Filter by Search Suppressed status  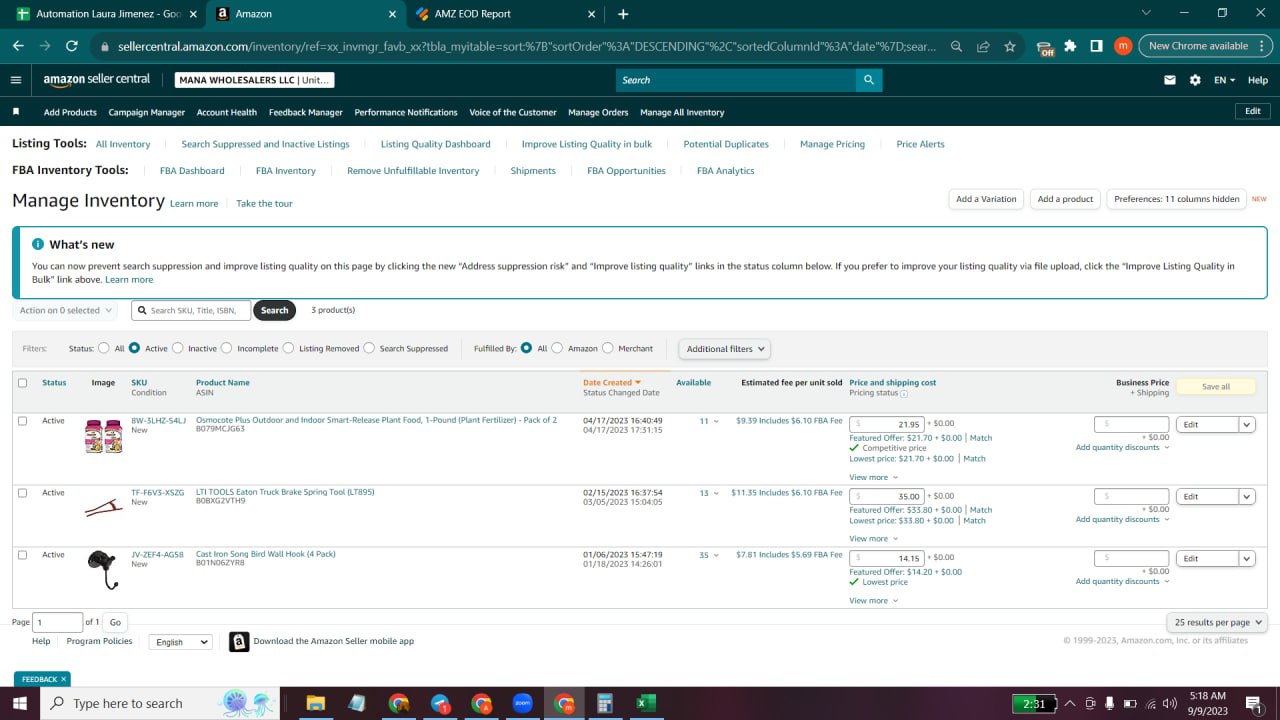tap(369, 349)
